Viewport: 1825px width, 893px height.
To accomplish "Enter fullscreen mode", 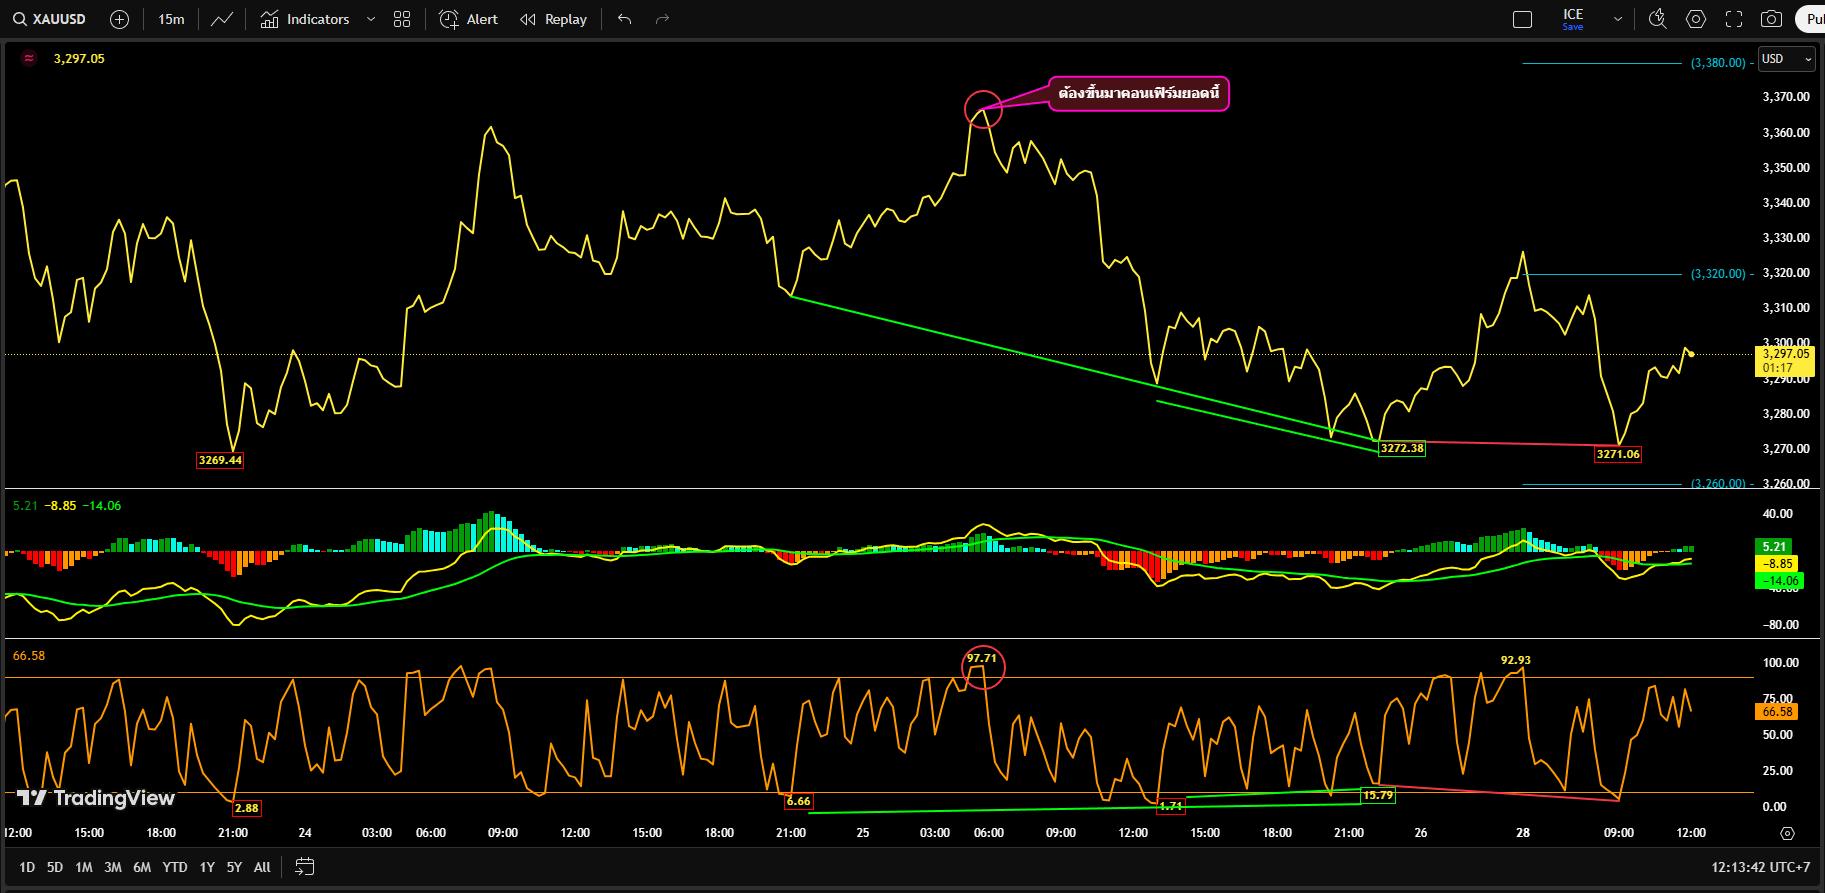I will pos(1734,19).
